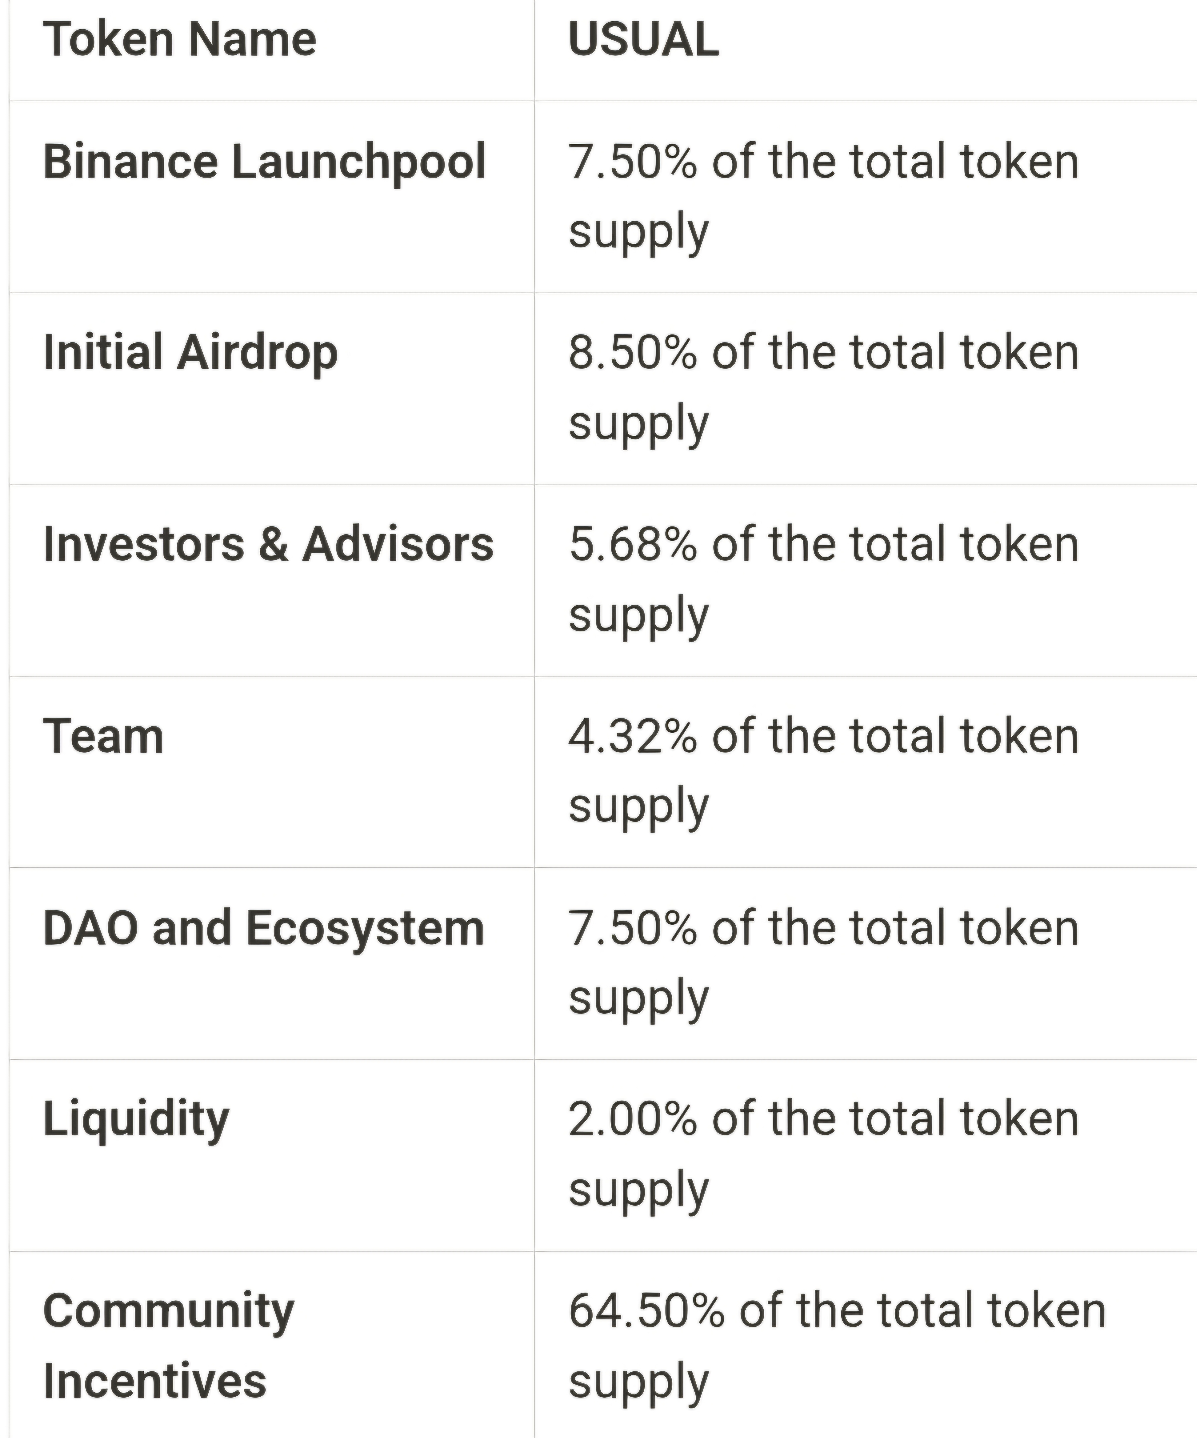Viewport: 1197px width, 1438px height.
Task: Click the 8.50% Initial Airdrop value
Action: (823, 387)
